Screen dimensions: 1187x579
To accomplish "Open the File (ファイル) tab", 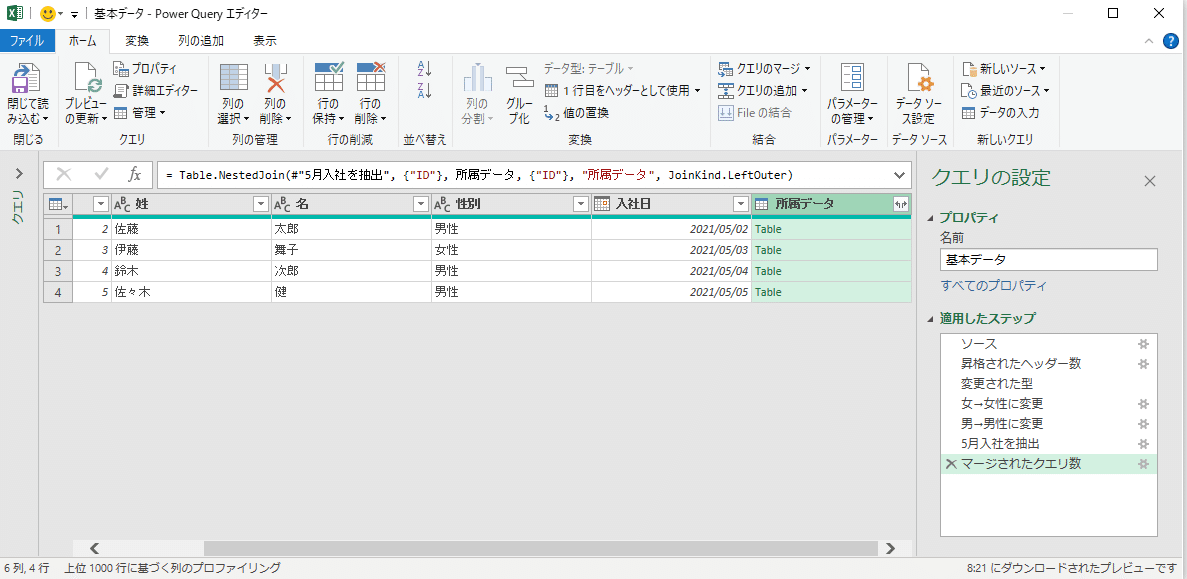I will (27, 41).
